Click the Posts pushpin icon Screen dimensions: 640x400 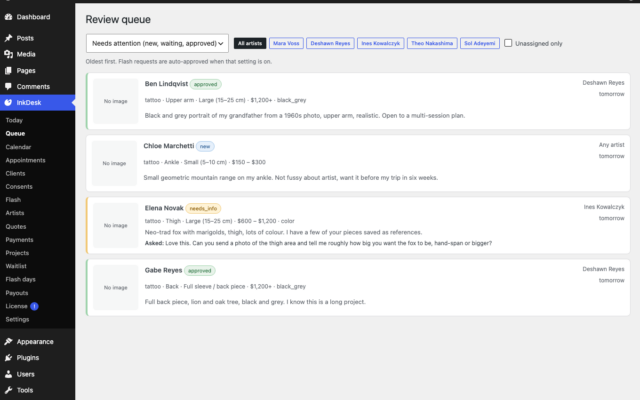(x=8, y=38)
